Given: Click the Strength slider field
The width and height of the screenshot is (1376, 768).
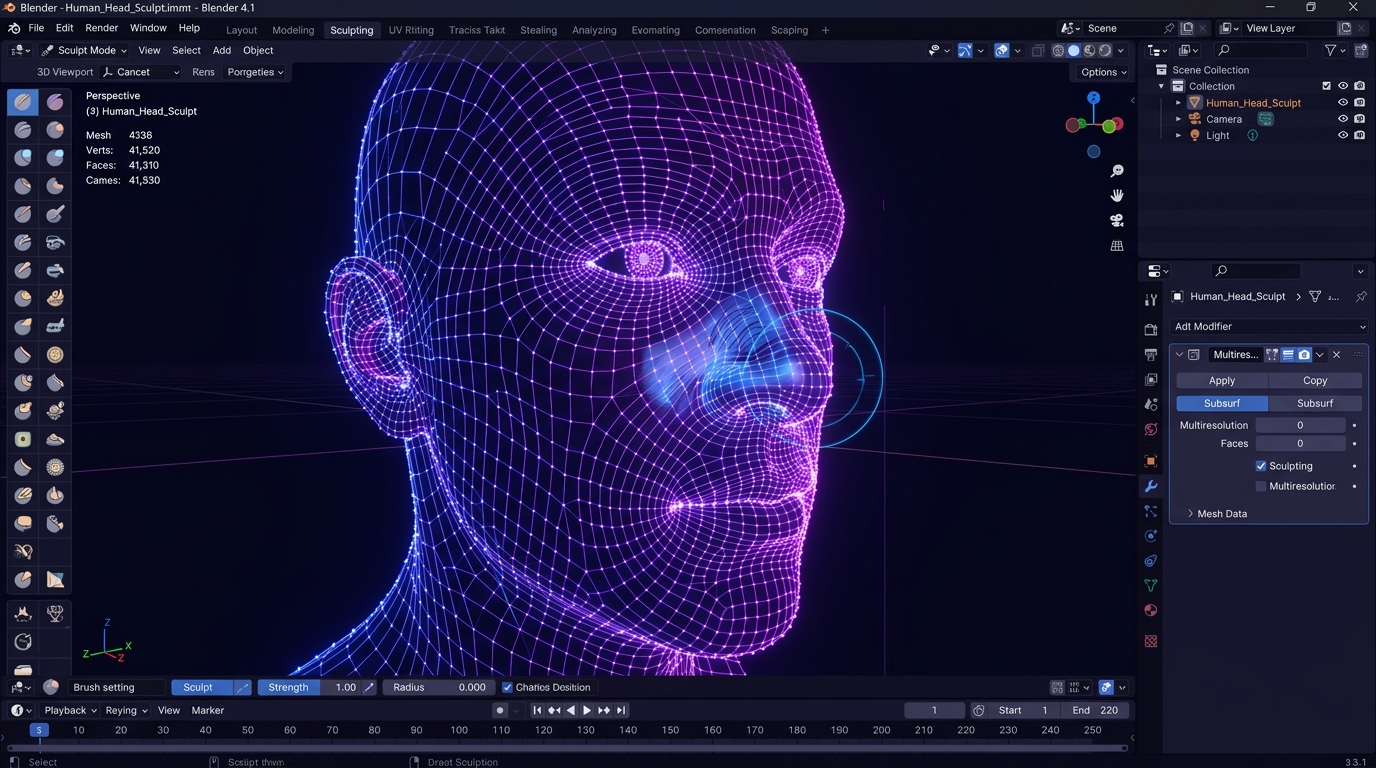Looking at the screenshot, I should pyautogui.click(x=309, y=687).
